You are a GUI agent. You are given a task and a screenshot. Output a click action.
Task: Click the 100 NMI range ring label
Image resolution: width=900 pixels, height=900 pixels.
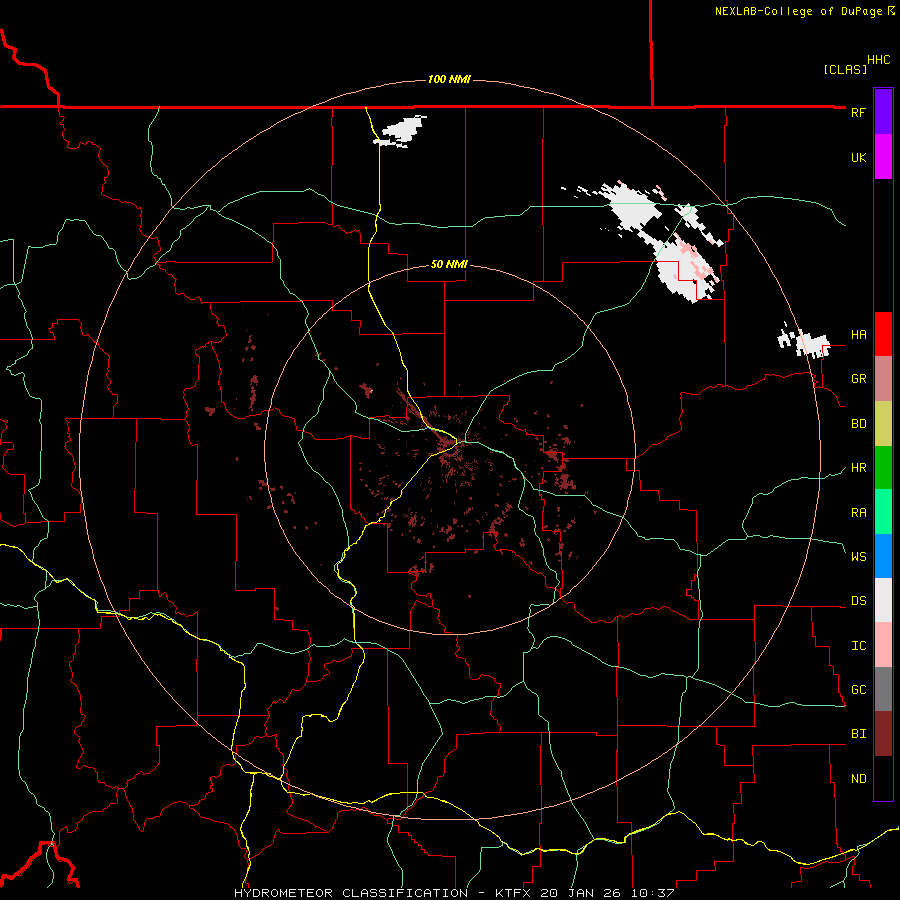(x=449, y=79)
